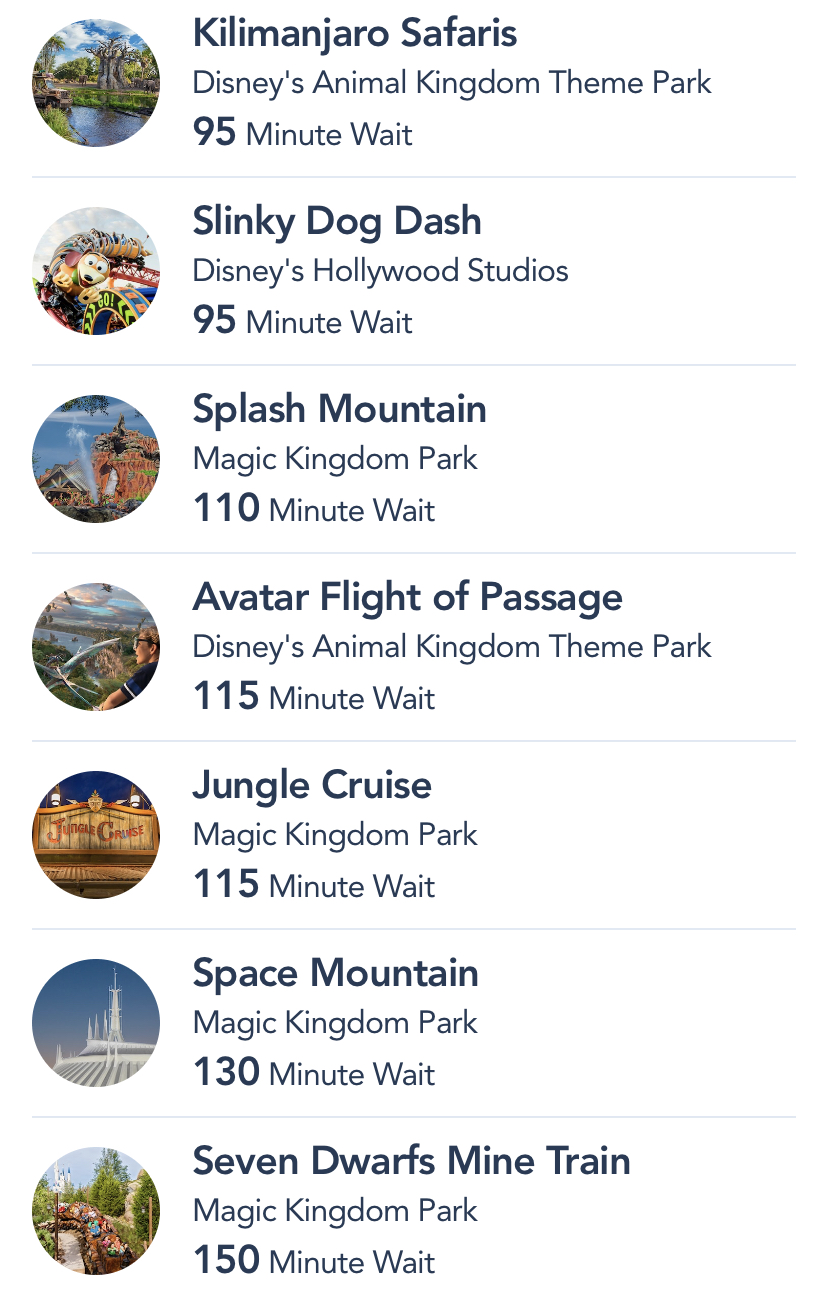This screenshot has width=828, height=1290.
Task: Tap the Avatar Flight of Passage thumbnail
Action: 96,647
